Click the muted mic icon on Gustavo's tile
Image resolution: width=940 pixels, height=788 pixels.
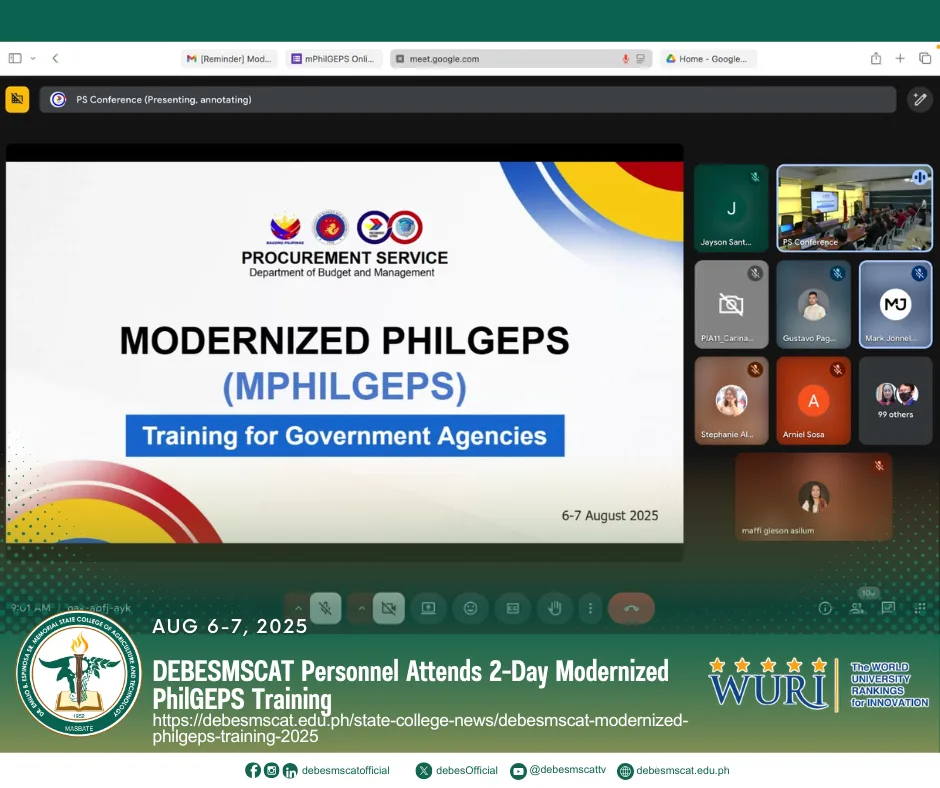(837, 273)
